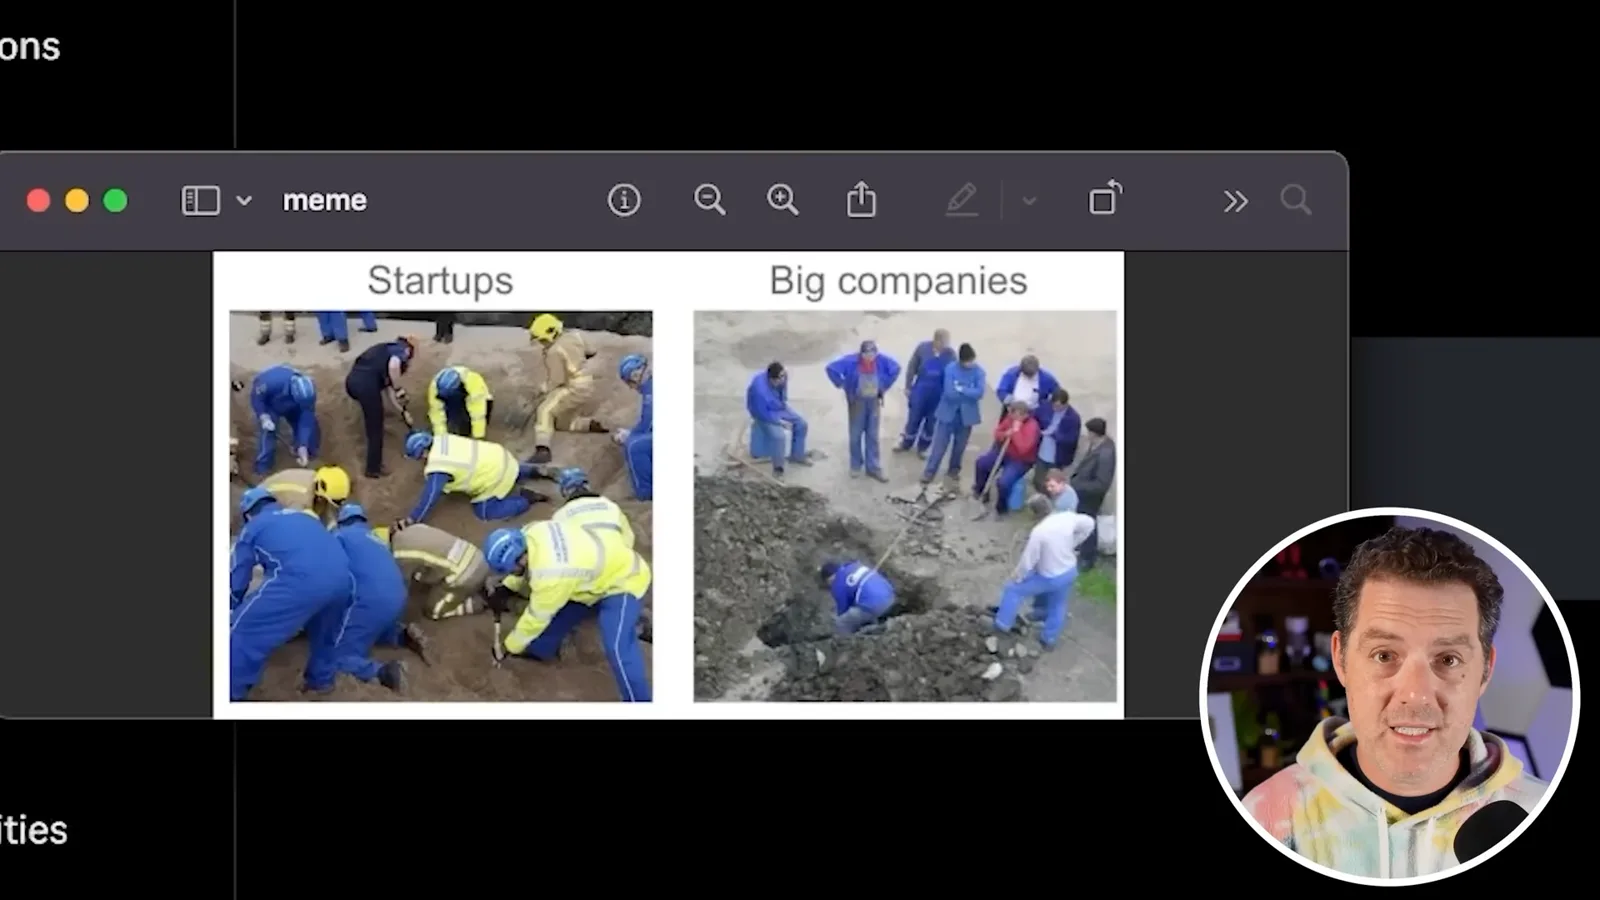Image resolution: width=1600 pixels, height=900 pixels.
Task: Minimize the meme window with yellow button
Action: click(77, 200)
